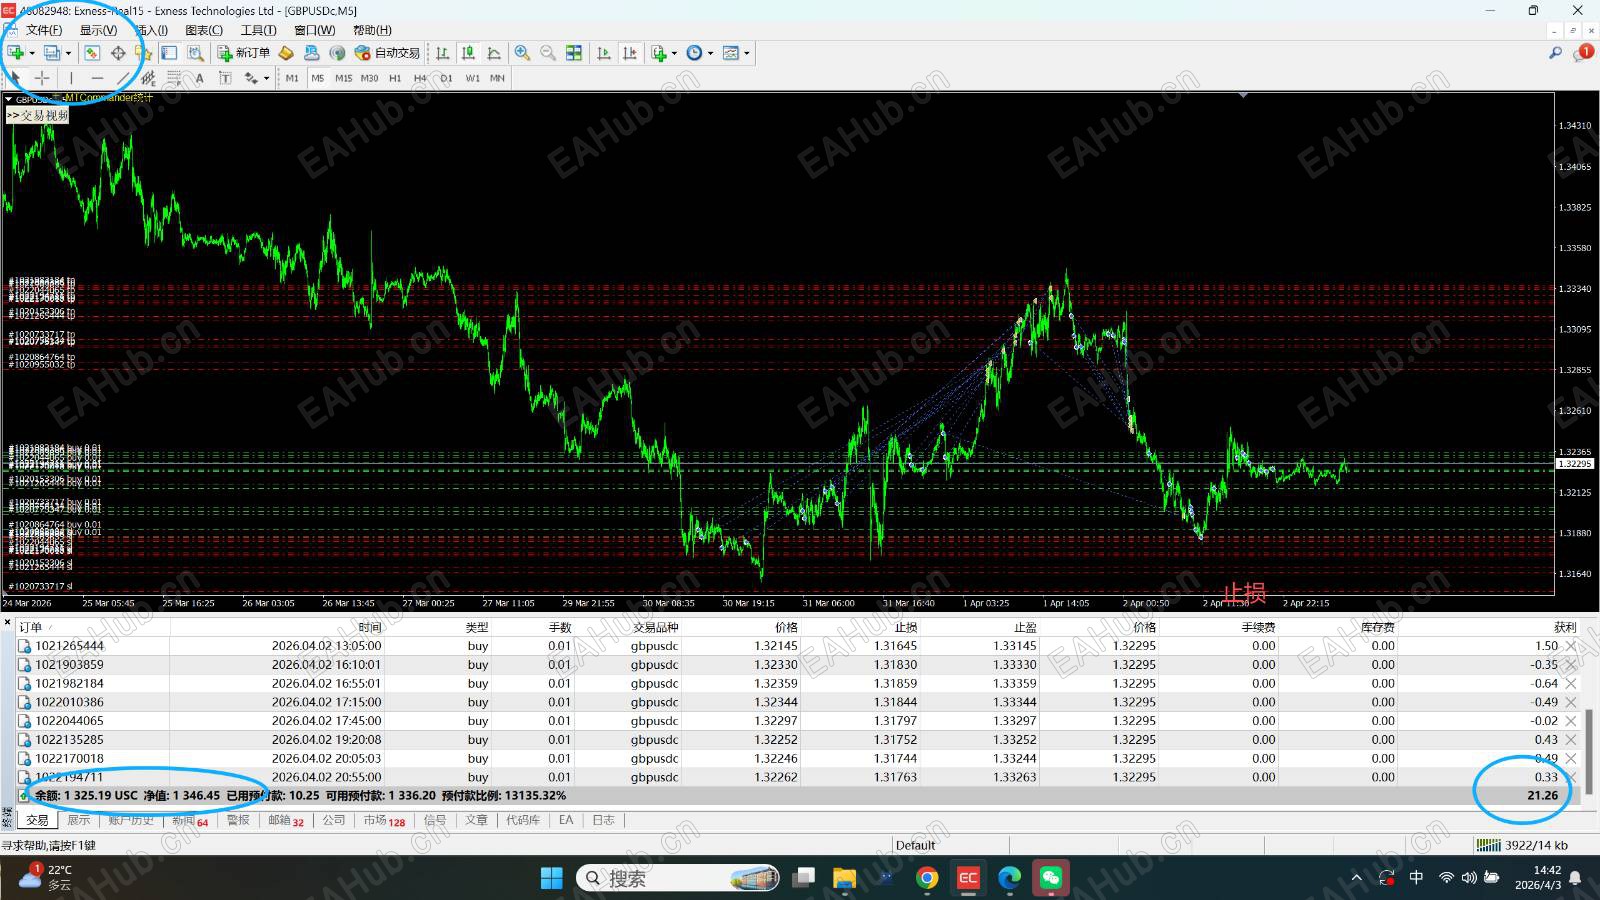Switch to the 代码库 terminal tab
The image size is (1600, 900).
[x=522, y=820]
